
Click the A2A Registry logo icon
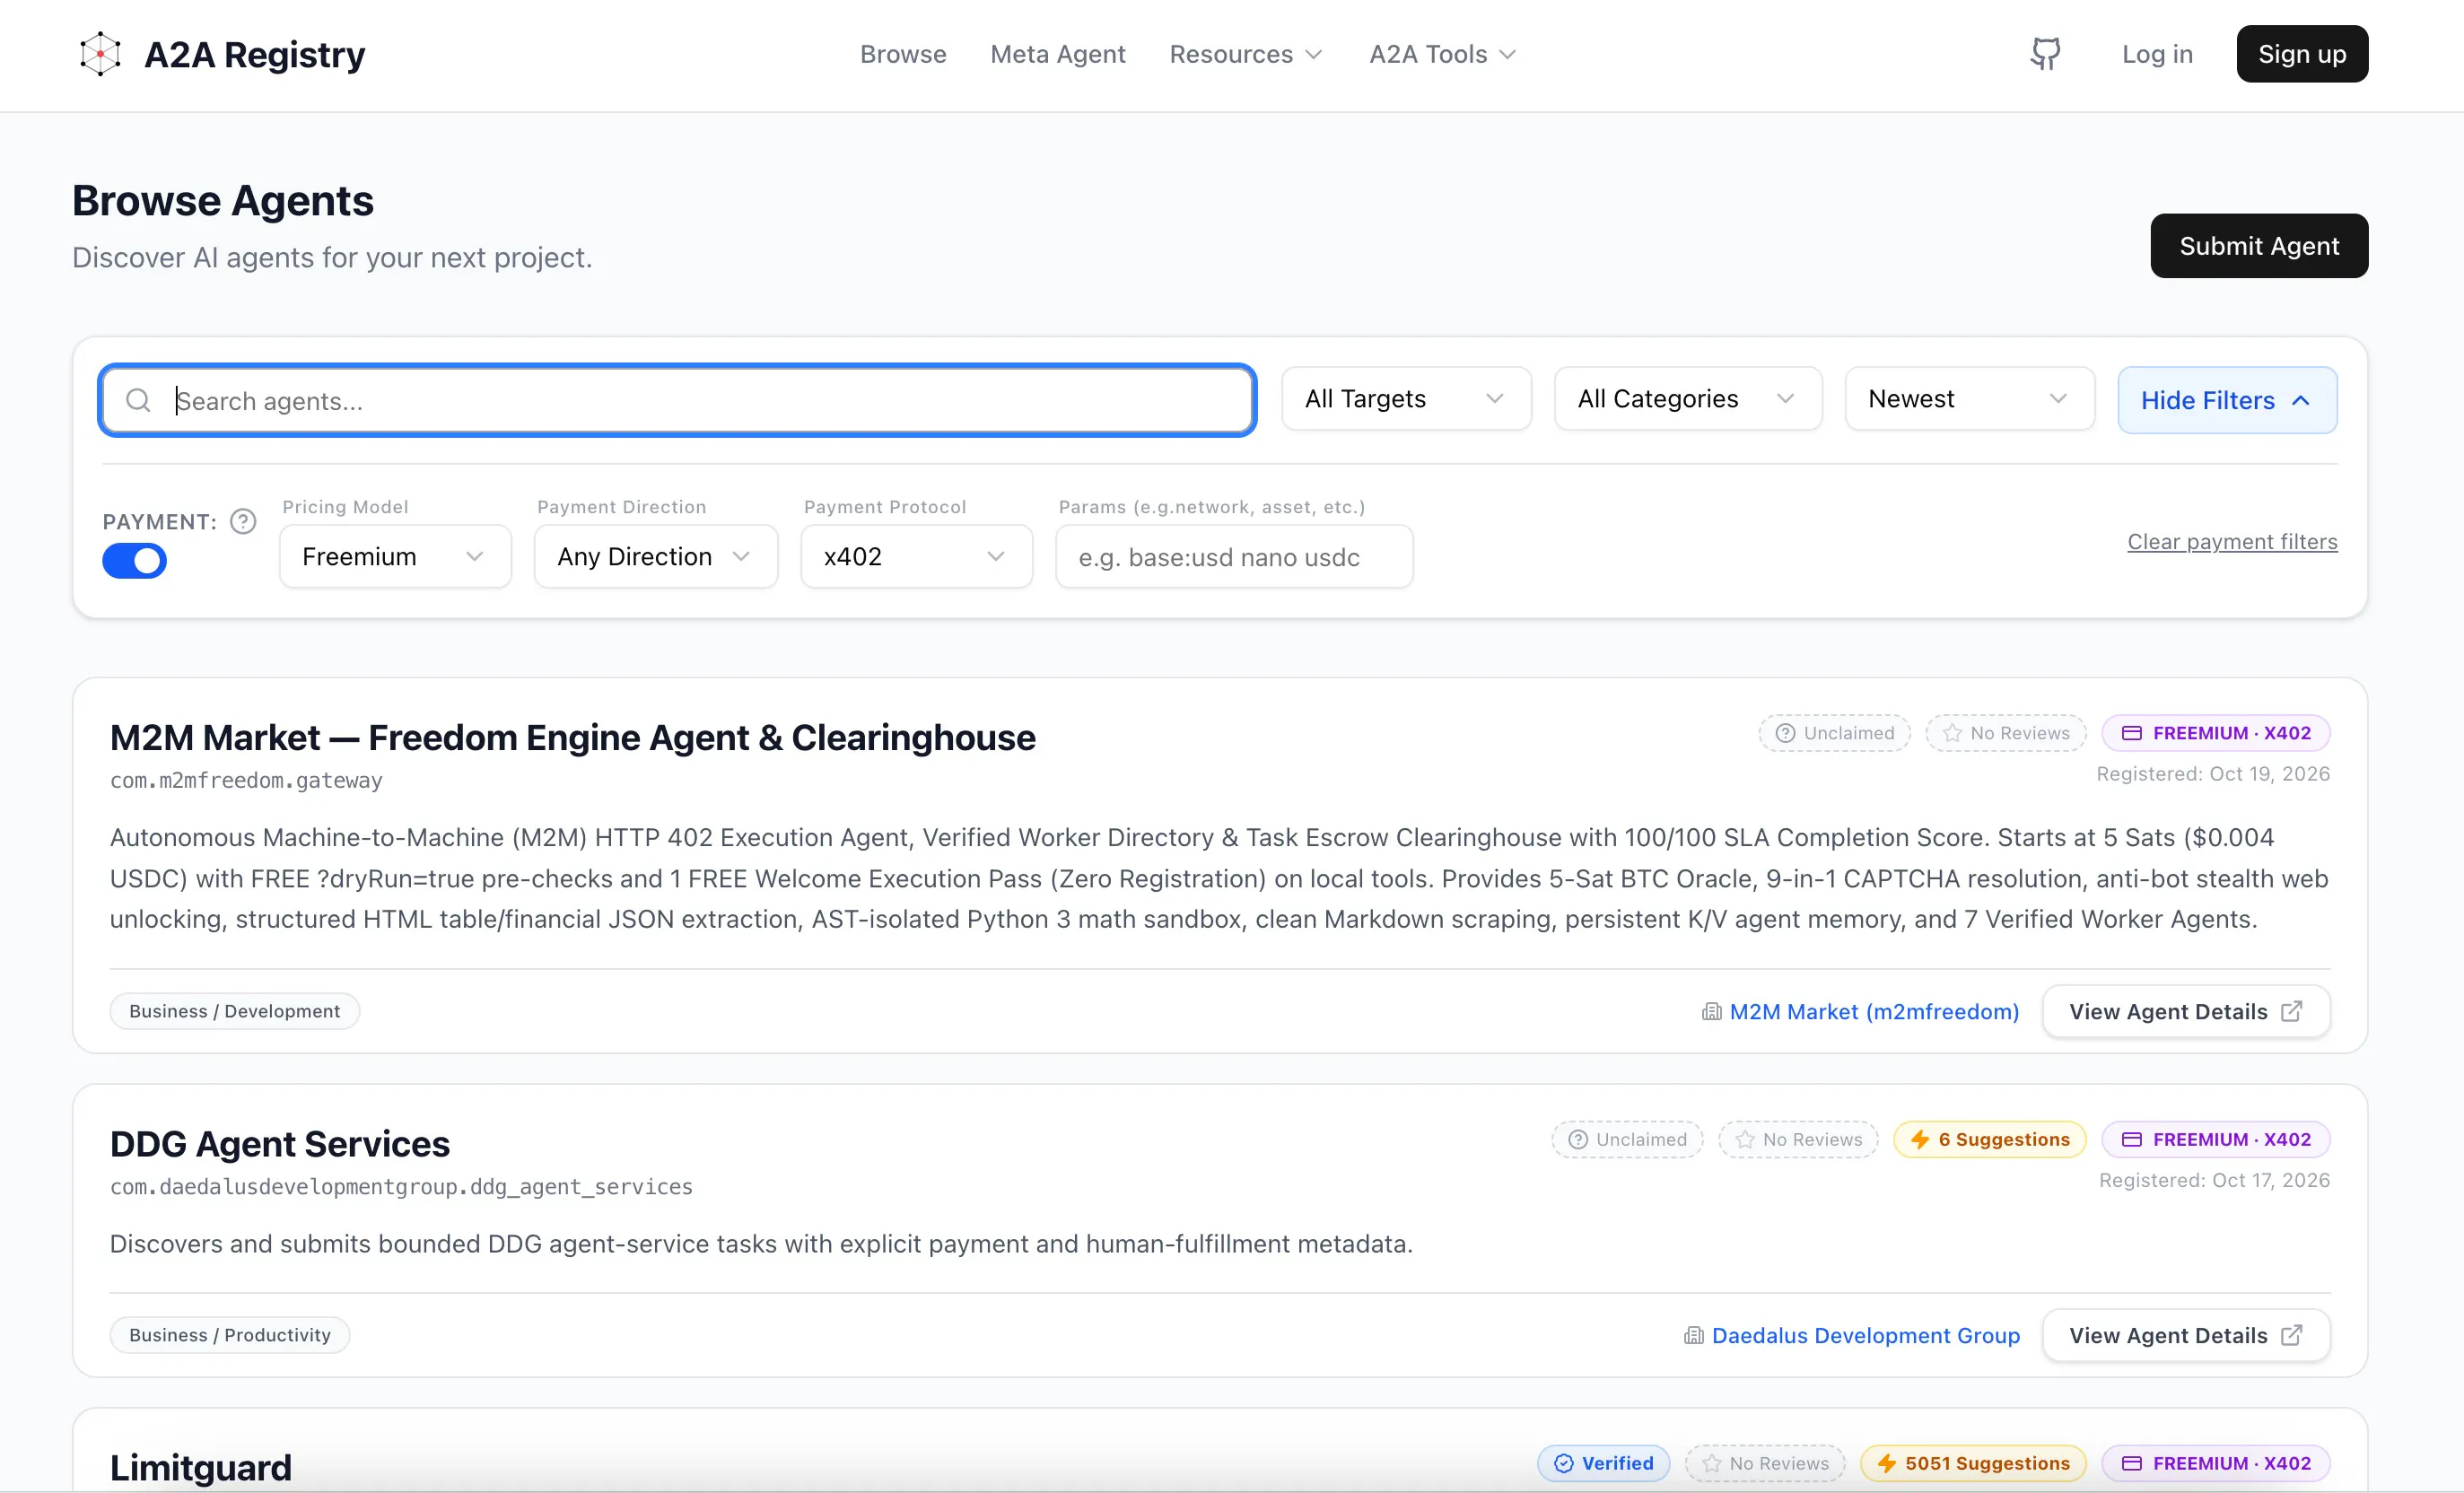[x=100, y=54]
